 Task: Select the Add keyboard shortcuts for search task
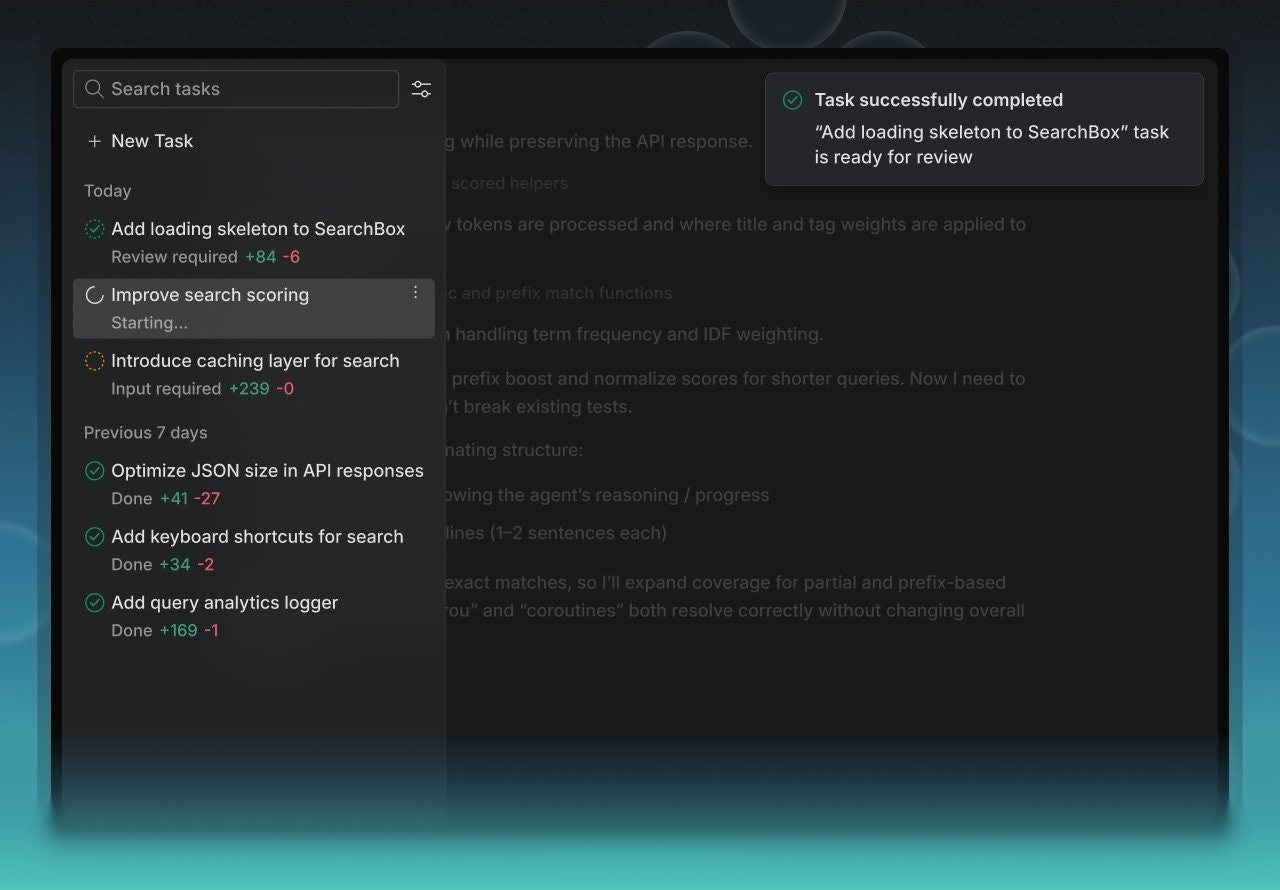[x=257, y=536]
